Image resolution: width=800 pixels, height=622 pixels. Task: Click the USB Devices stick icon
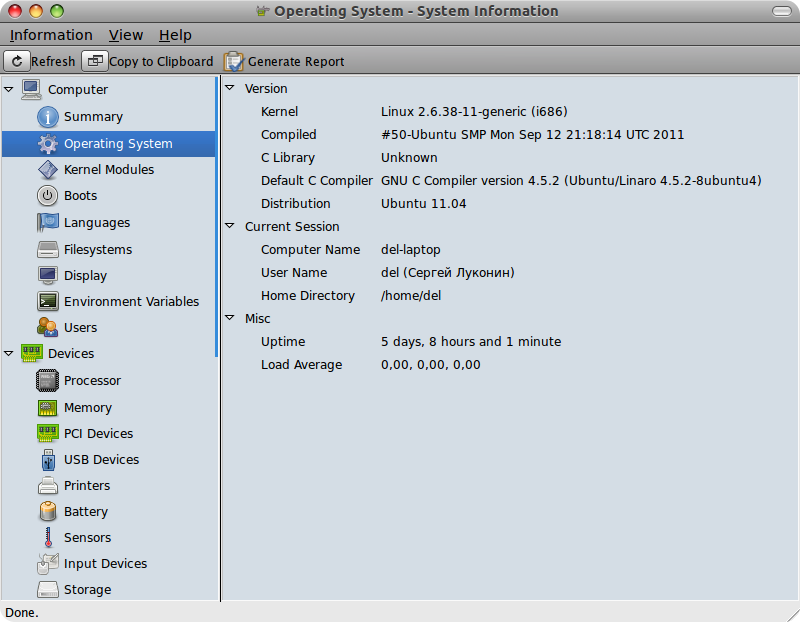48,460
